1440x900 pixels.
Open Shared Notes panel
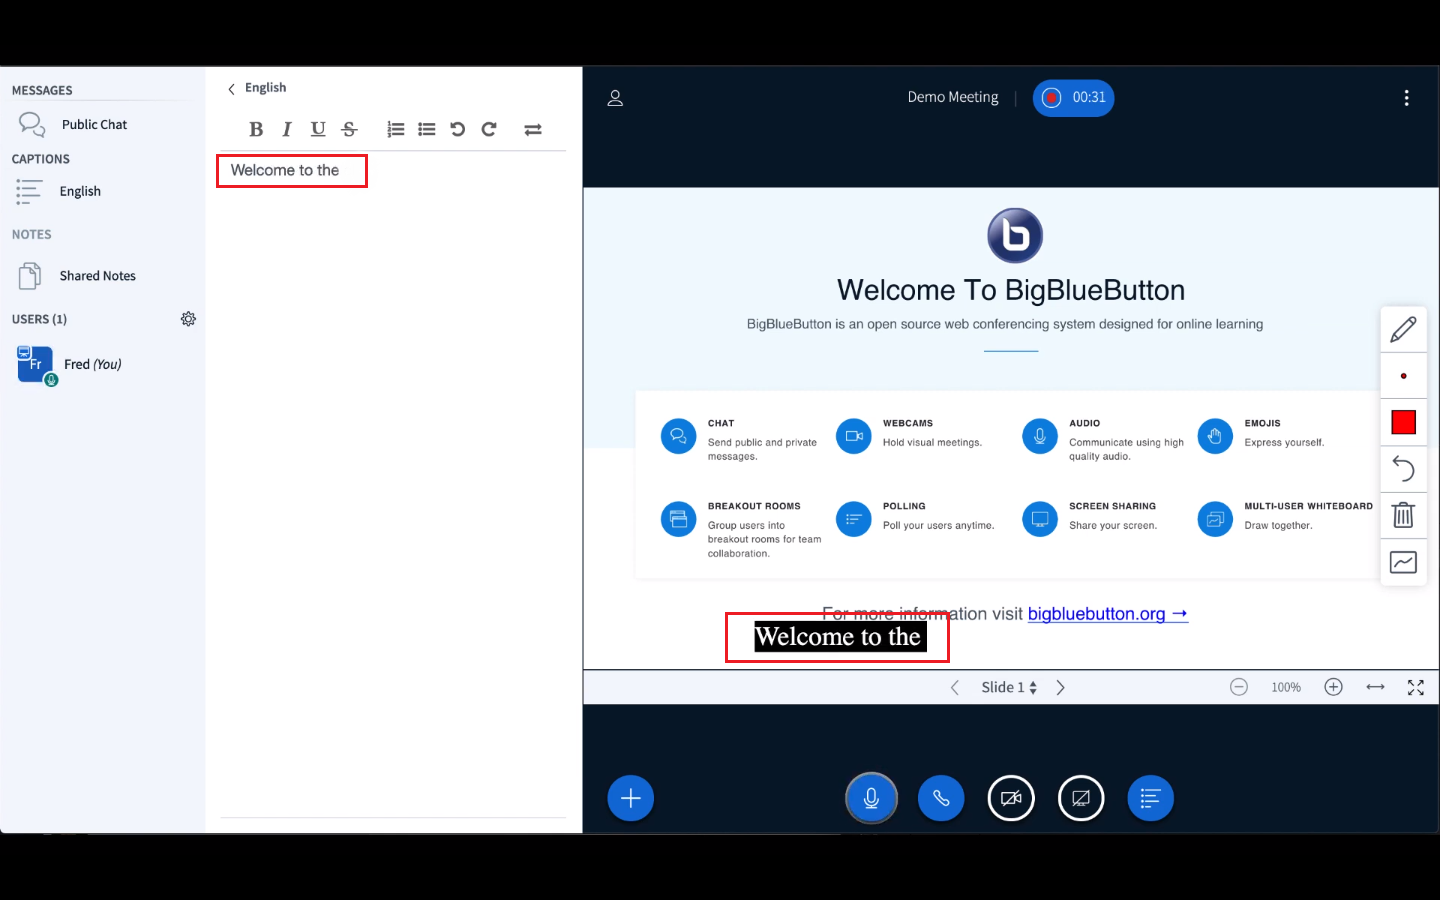click(97, 276)
